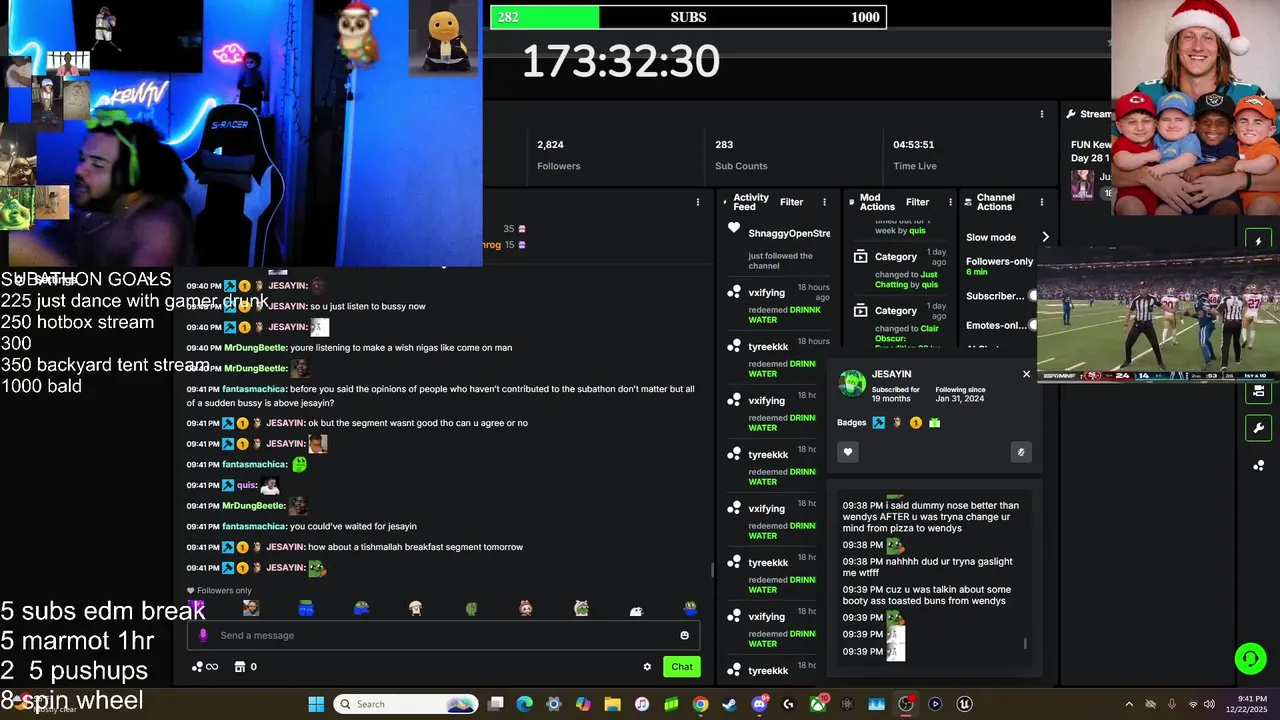Screen dimensions: 1280x720
Task: Click the chat panel scrollbar
Action: [712, 570]
